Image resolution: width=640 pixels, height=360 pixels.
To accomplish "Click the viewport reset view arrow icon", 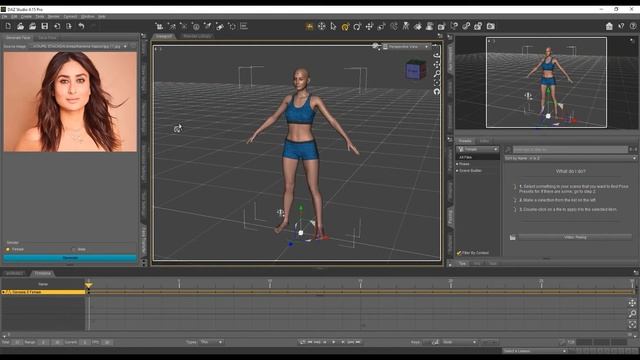I will (x=436, y=91).
